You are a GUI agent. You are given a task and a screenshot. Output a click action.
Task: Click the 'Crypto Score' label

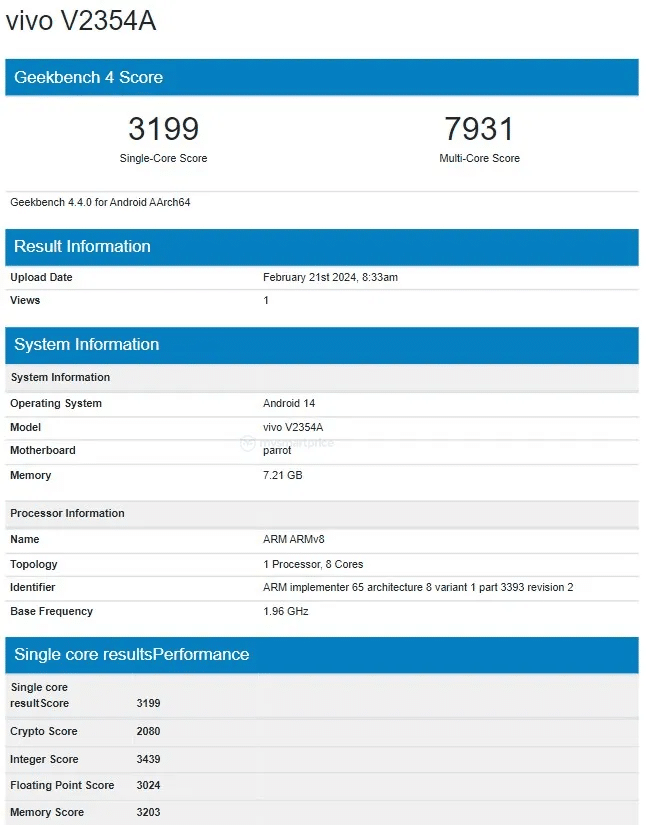44,731
